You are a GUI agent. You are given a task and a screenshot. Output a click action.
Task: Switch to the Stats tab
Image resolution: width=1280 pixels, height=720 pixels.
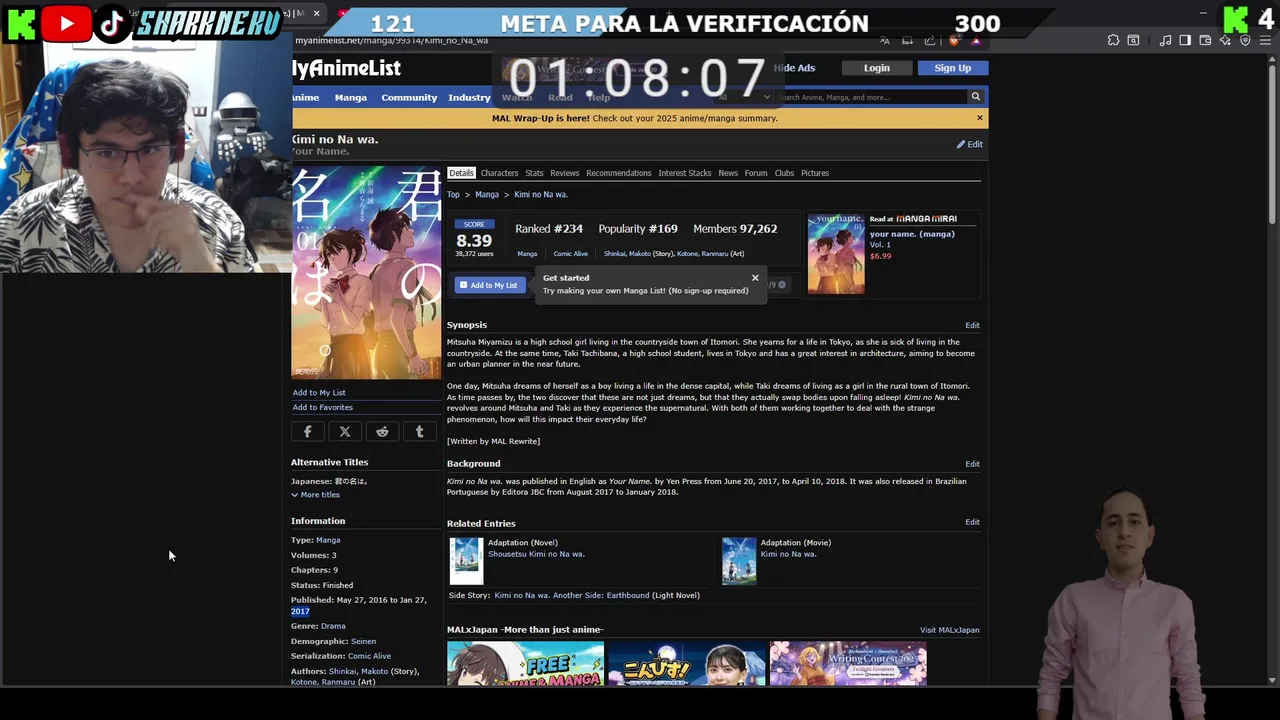[534, 173]
